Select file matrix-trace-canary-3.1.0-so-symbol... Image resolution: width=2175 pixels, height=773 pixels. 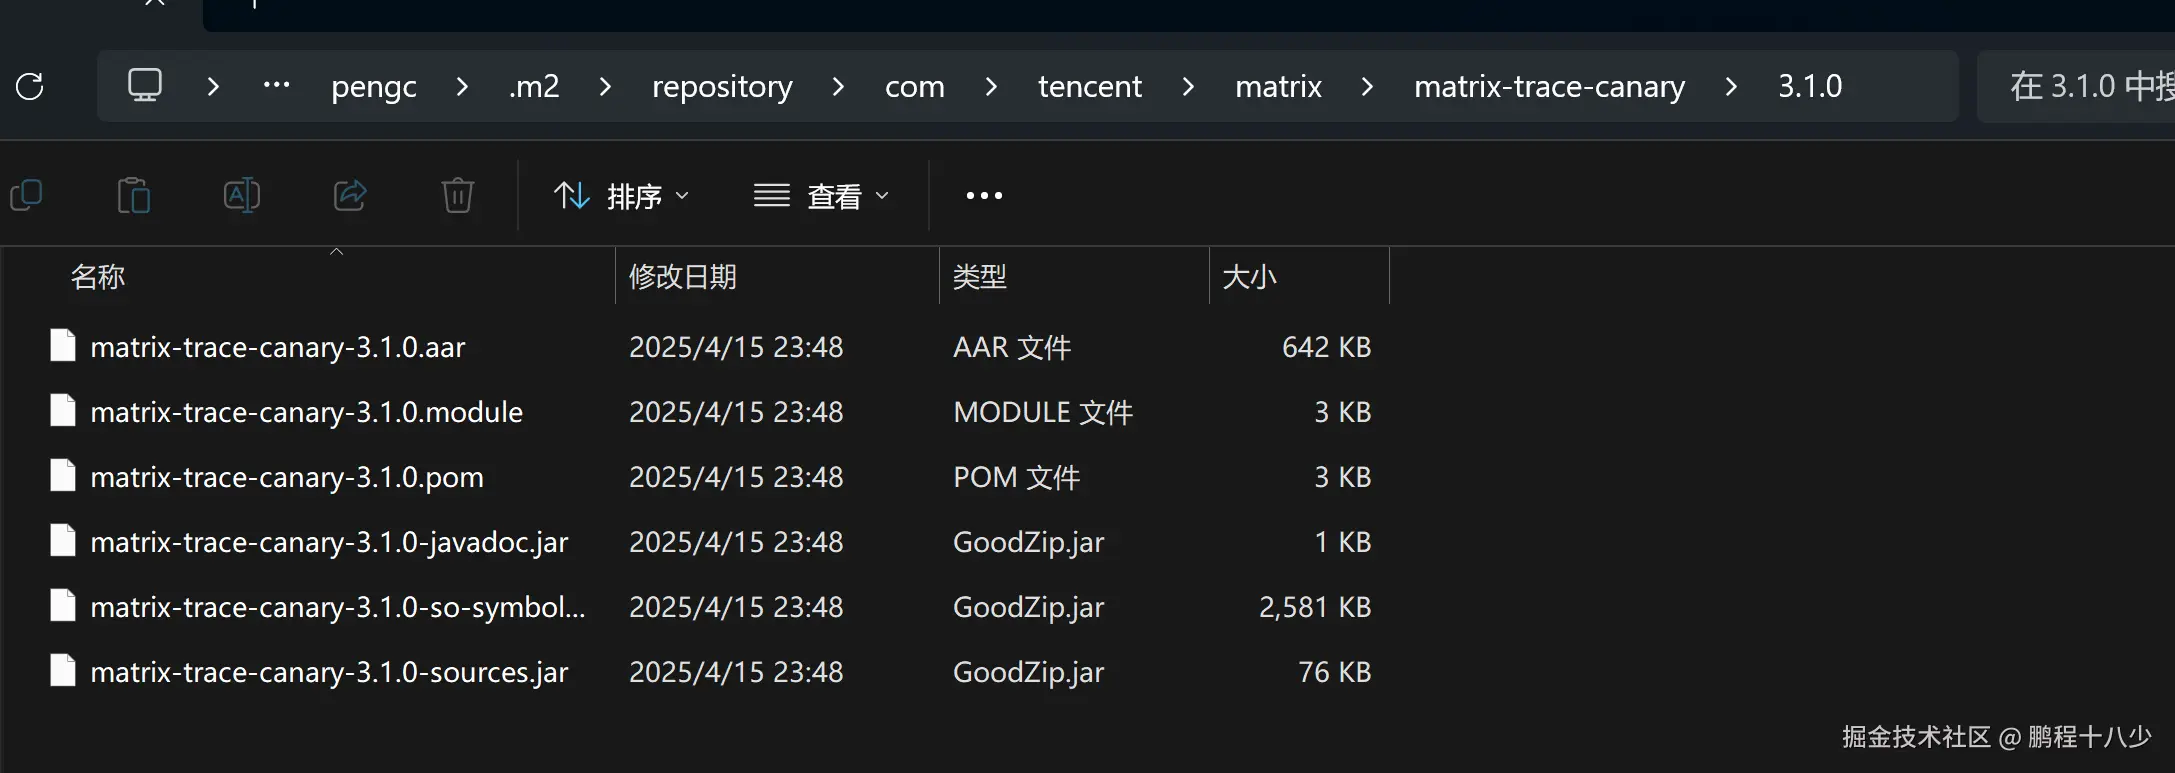click(338, 607)
